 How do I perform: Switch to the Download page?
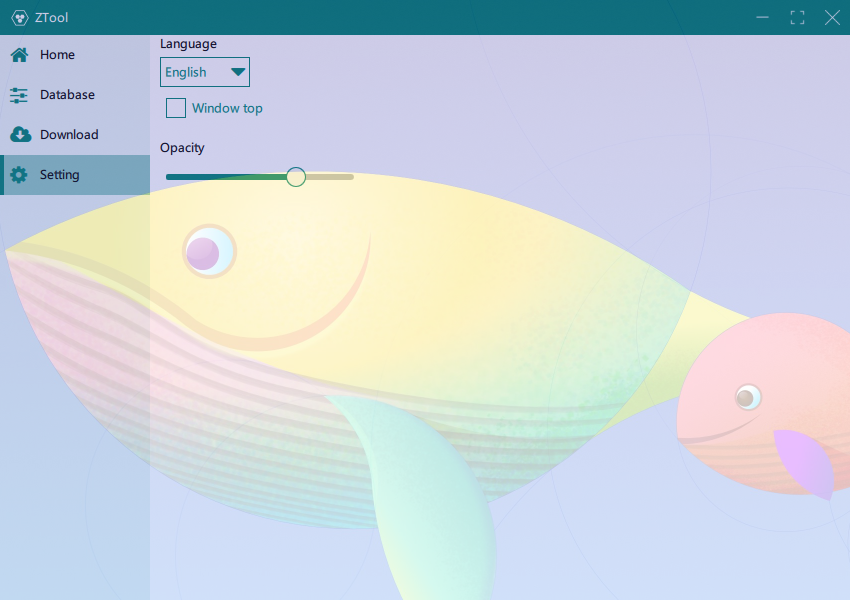(75, 134)
